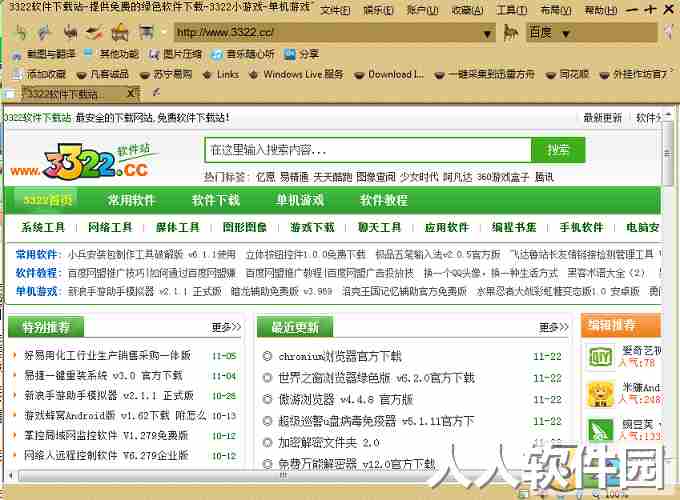
Task: Open the 文件 menu
Action: tap(335, 10)
